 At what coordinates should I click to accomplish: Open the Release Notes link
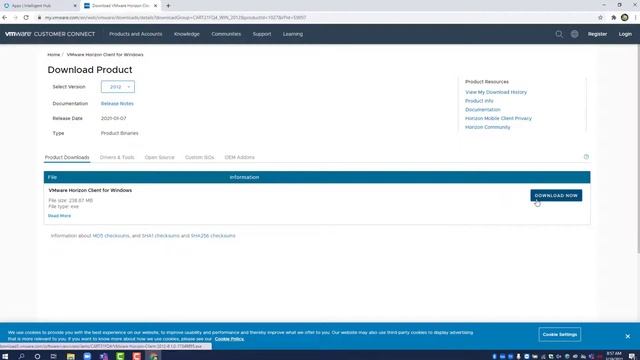[117, 104]
